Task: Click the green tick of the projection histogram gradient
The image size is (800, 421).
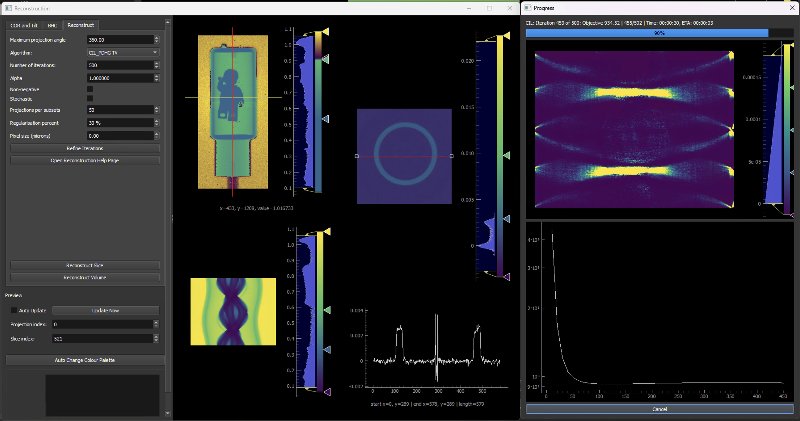Action: 326,60
